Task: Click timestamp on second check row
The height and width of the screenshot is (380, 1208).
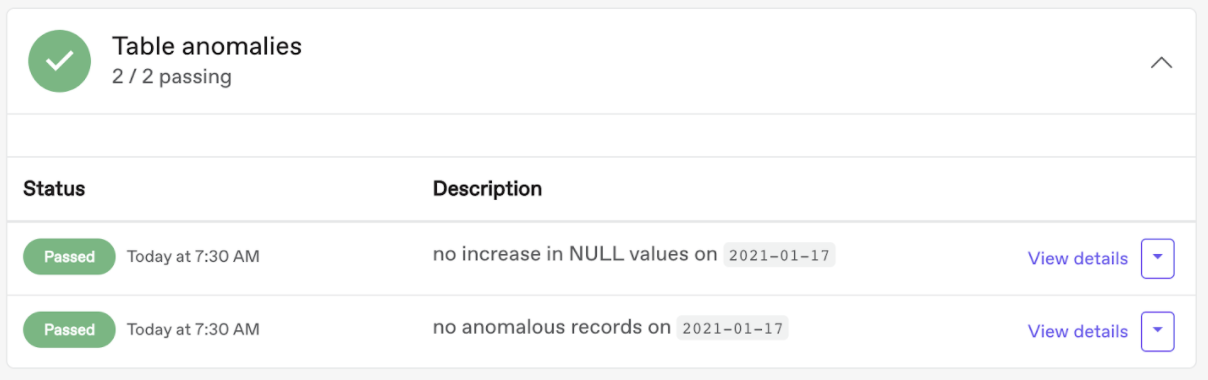Action: point(193,330)
